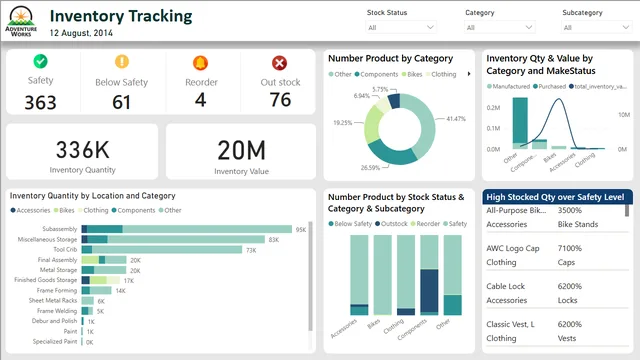Click the Locks subcategory cell

[567, 300]
